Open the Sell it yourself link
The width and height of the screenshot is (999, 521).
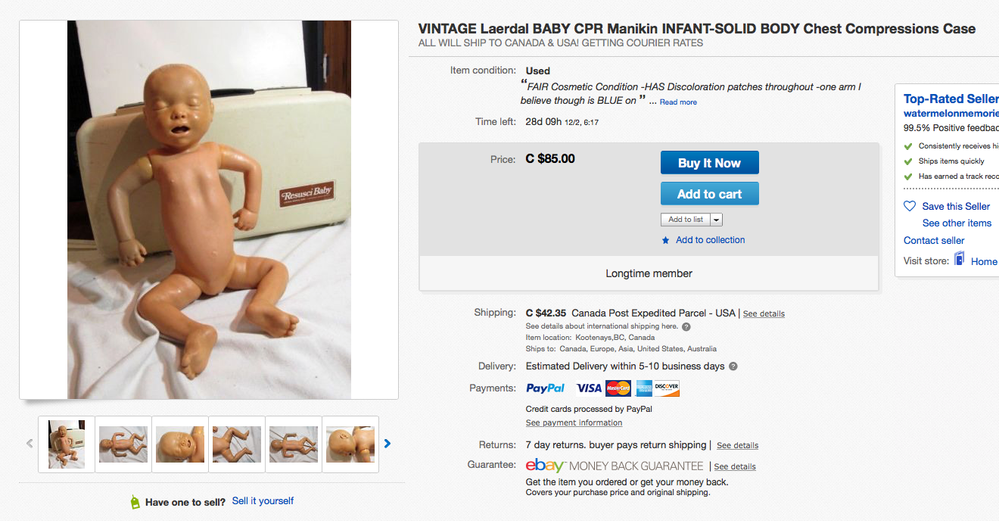tap(263, 501)
